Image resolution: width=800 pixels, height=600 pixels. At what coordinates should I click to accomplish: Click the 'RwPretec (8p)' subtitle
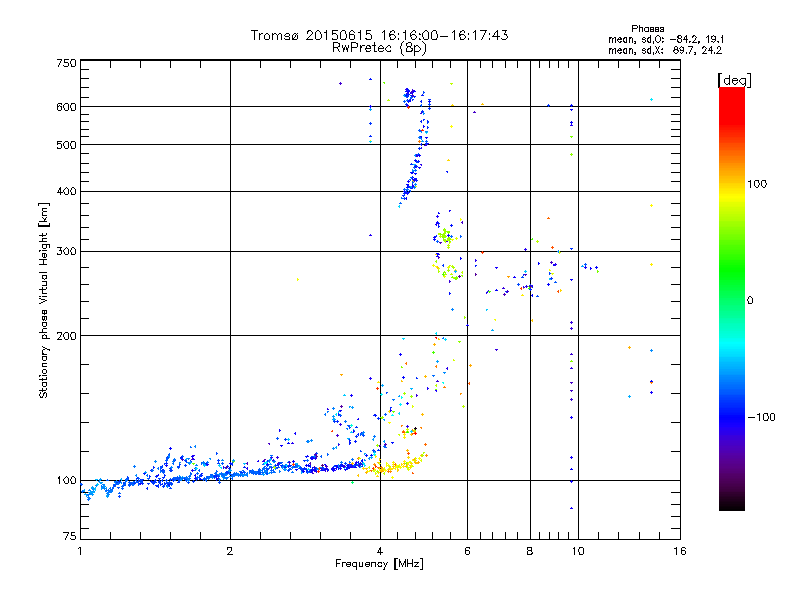point(379,48)
